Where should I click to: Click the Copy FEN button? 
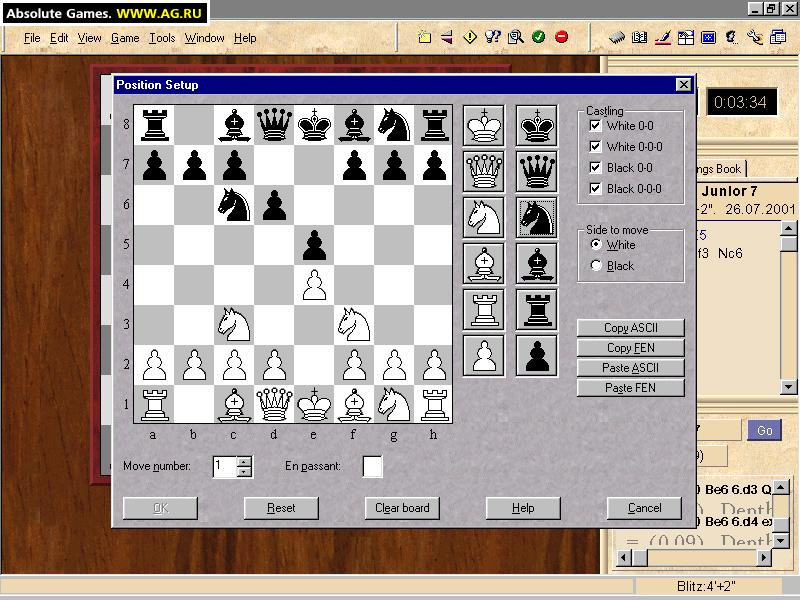tap(631, 347)
